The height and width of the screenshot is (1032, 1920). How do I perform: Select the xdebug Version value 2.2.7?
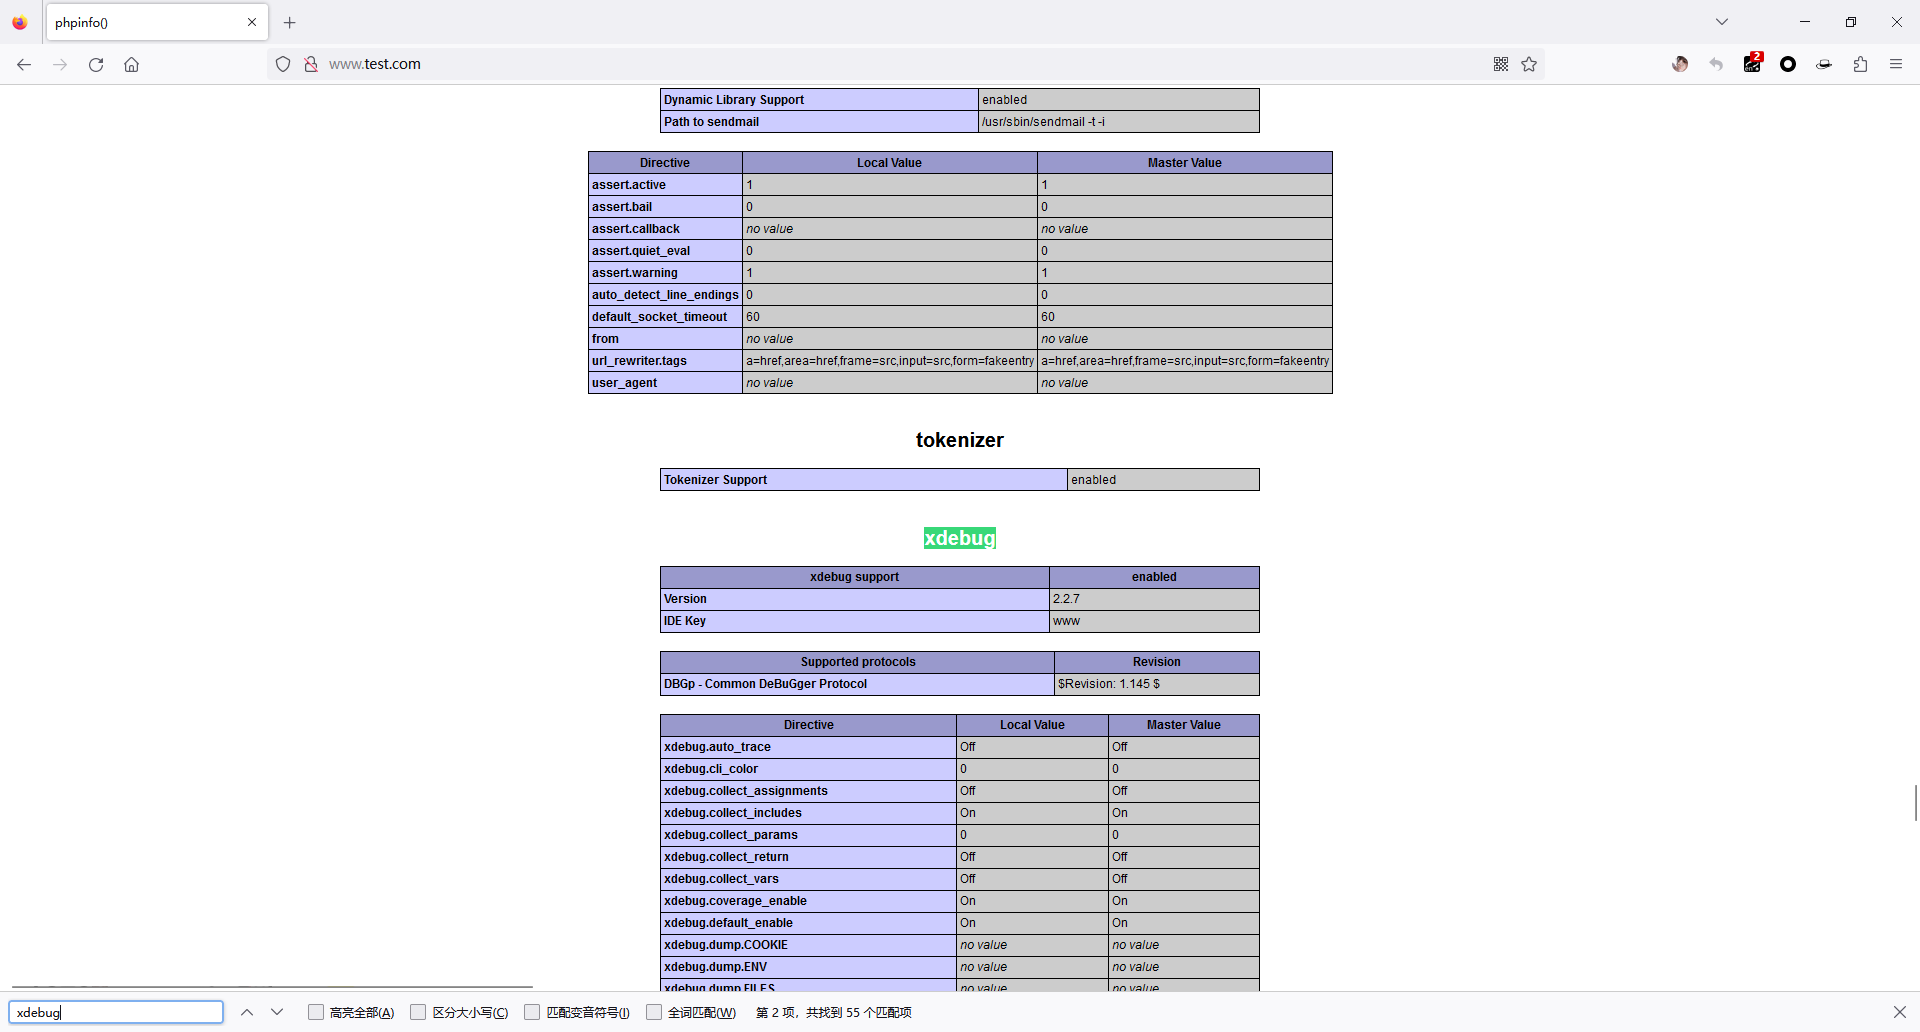1066,599
